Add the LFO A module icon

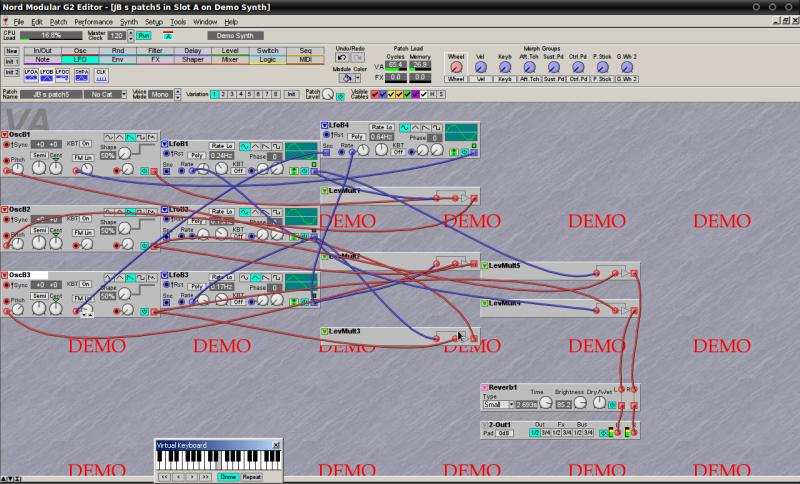(31, 75)
